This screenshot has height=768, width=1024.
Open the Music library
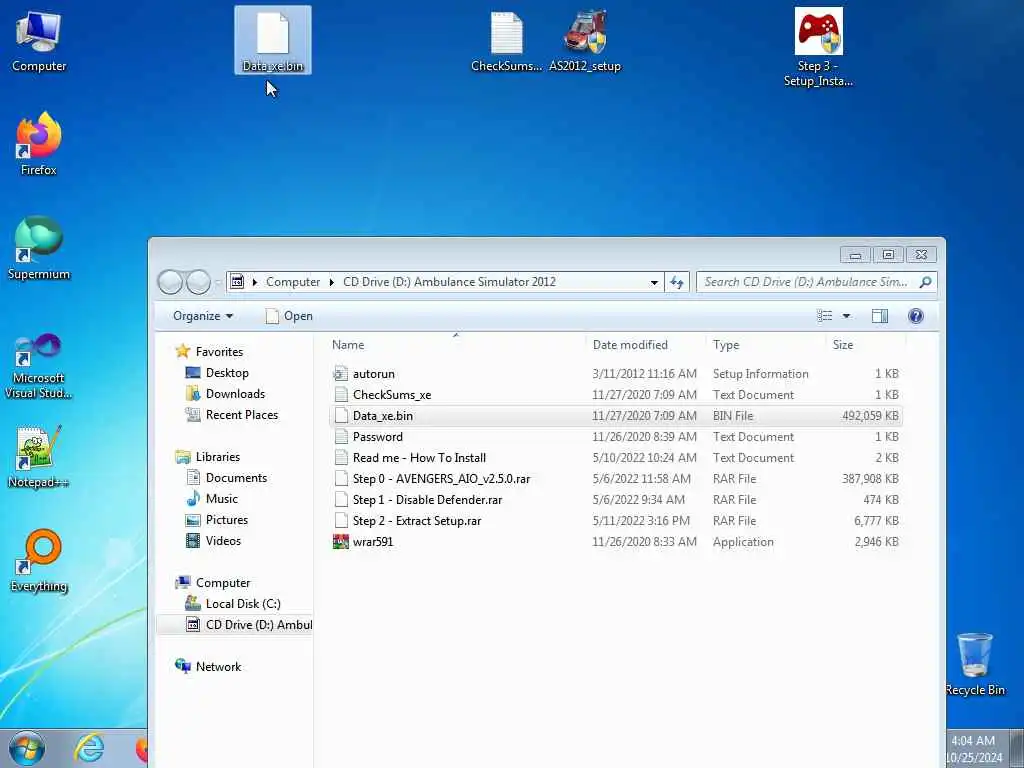click(x=221, y=498)
